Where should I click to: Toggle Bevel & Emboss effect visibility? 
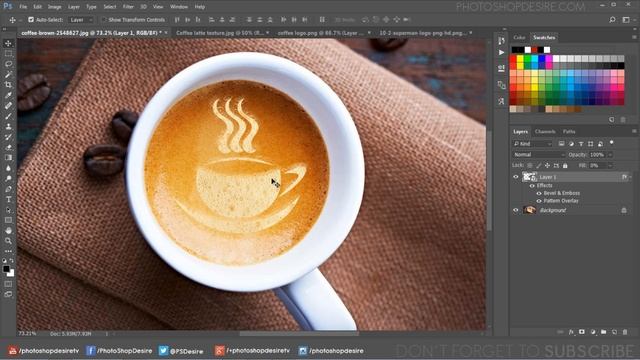point(539,193)
